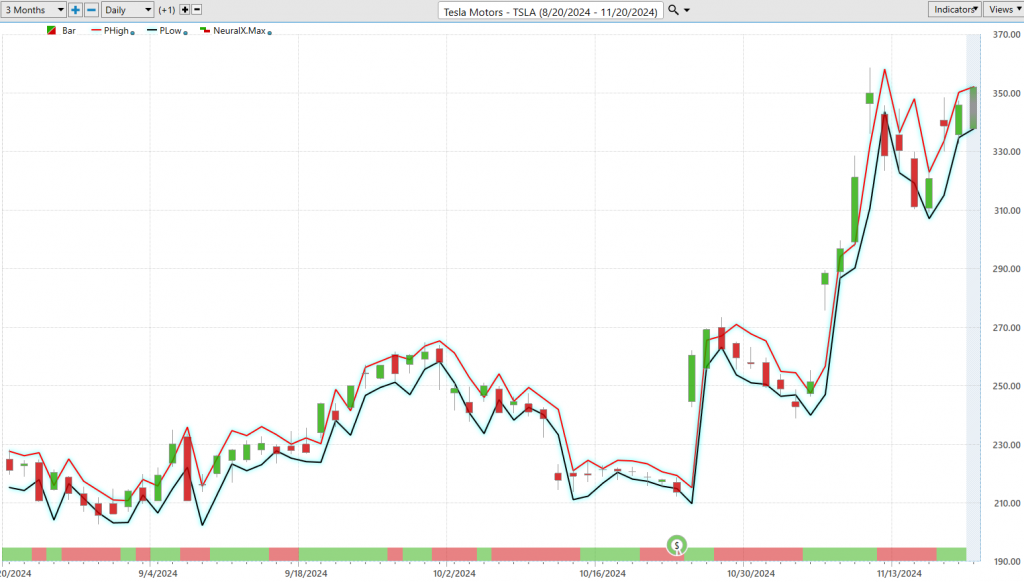
Task: Open the 3 Months time range dropdown
Action: (33, 10)
